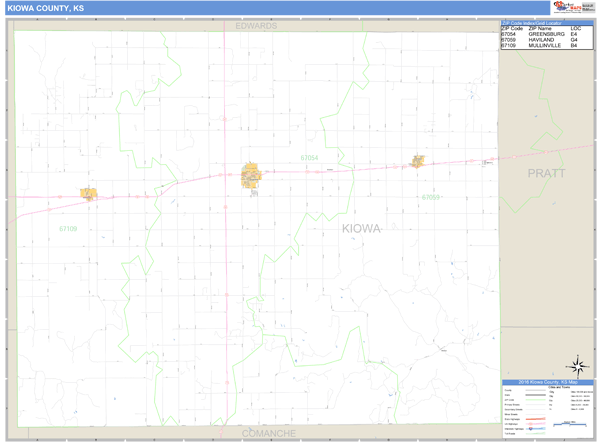Click the State Highways line sample in the legend

coord(535,419)
